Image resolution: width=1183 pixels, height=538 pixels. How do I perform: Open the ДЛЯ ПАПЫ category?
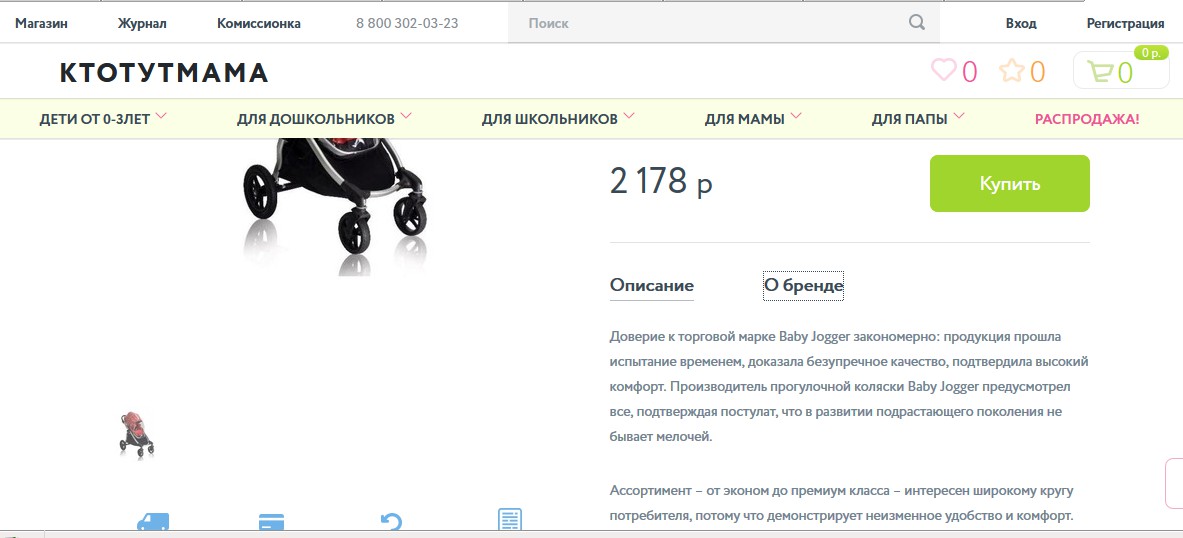click(910, 119)
